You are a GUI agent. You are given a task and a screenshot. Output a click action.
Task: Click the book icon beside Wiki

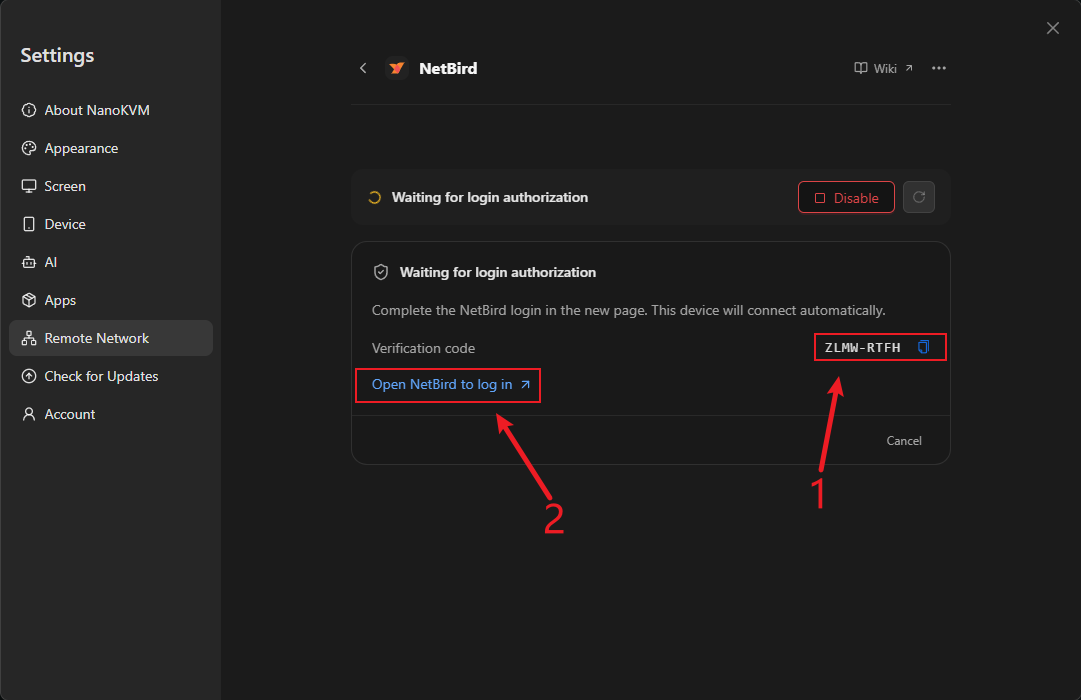pos(860,68)
